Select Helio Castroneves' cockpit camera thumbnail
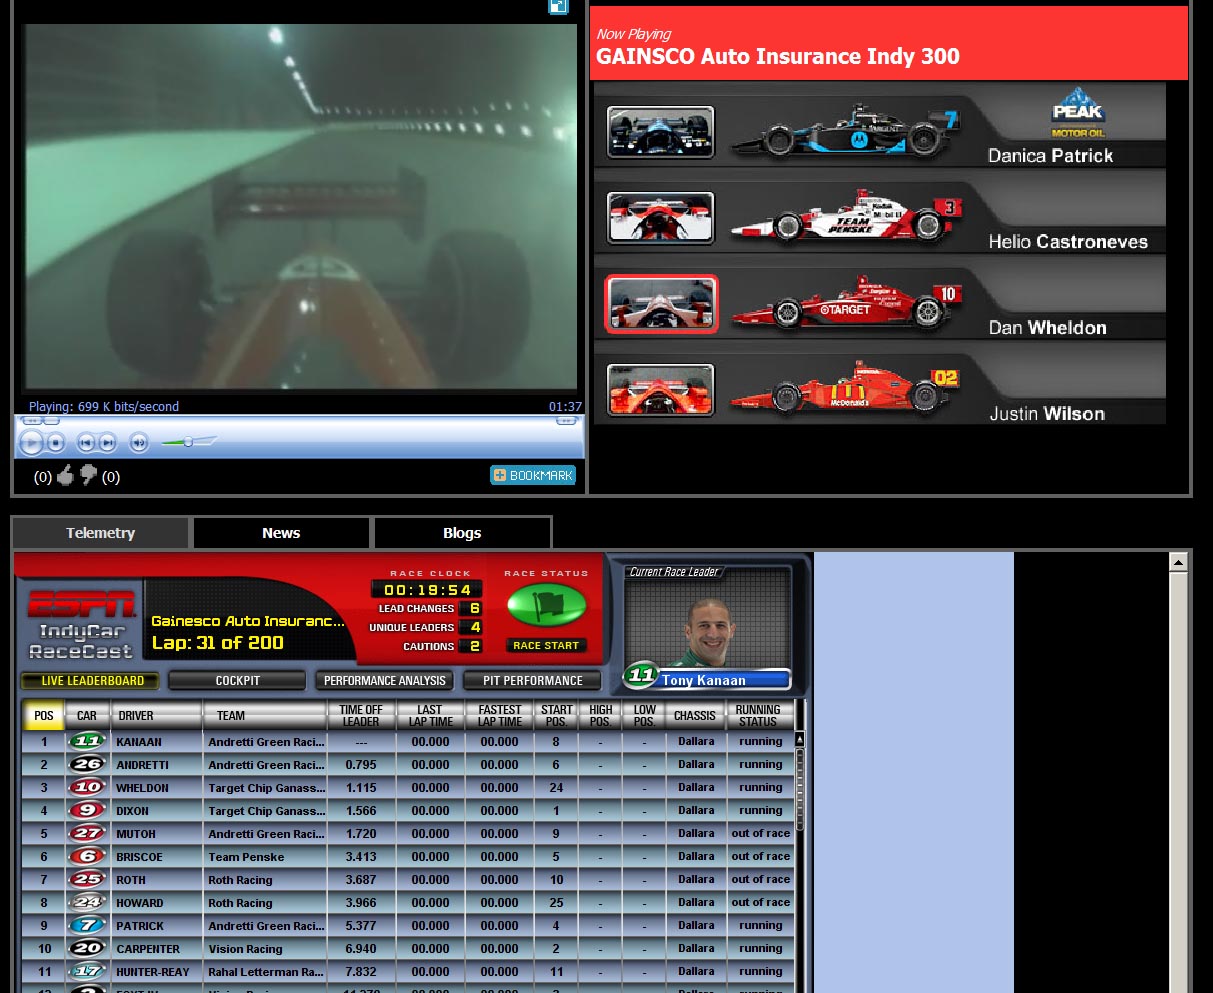1213x993 pixels. pos(661,218)
